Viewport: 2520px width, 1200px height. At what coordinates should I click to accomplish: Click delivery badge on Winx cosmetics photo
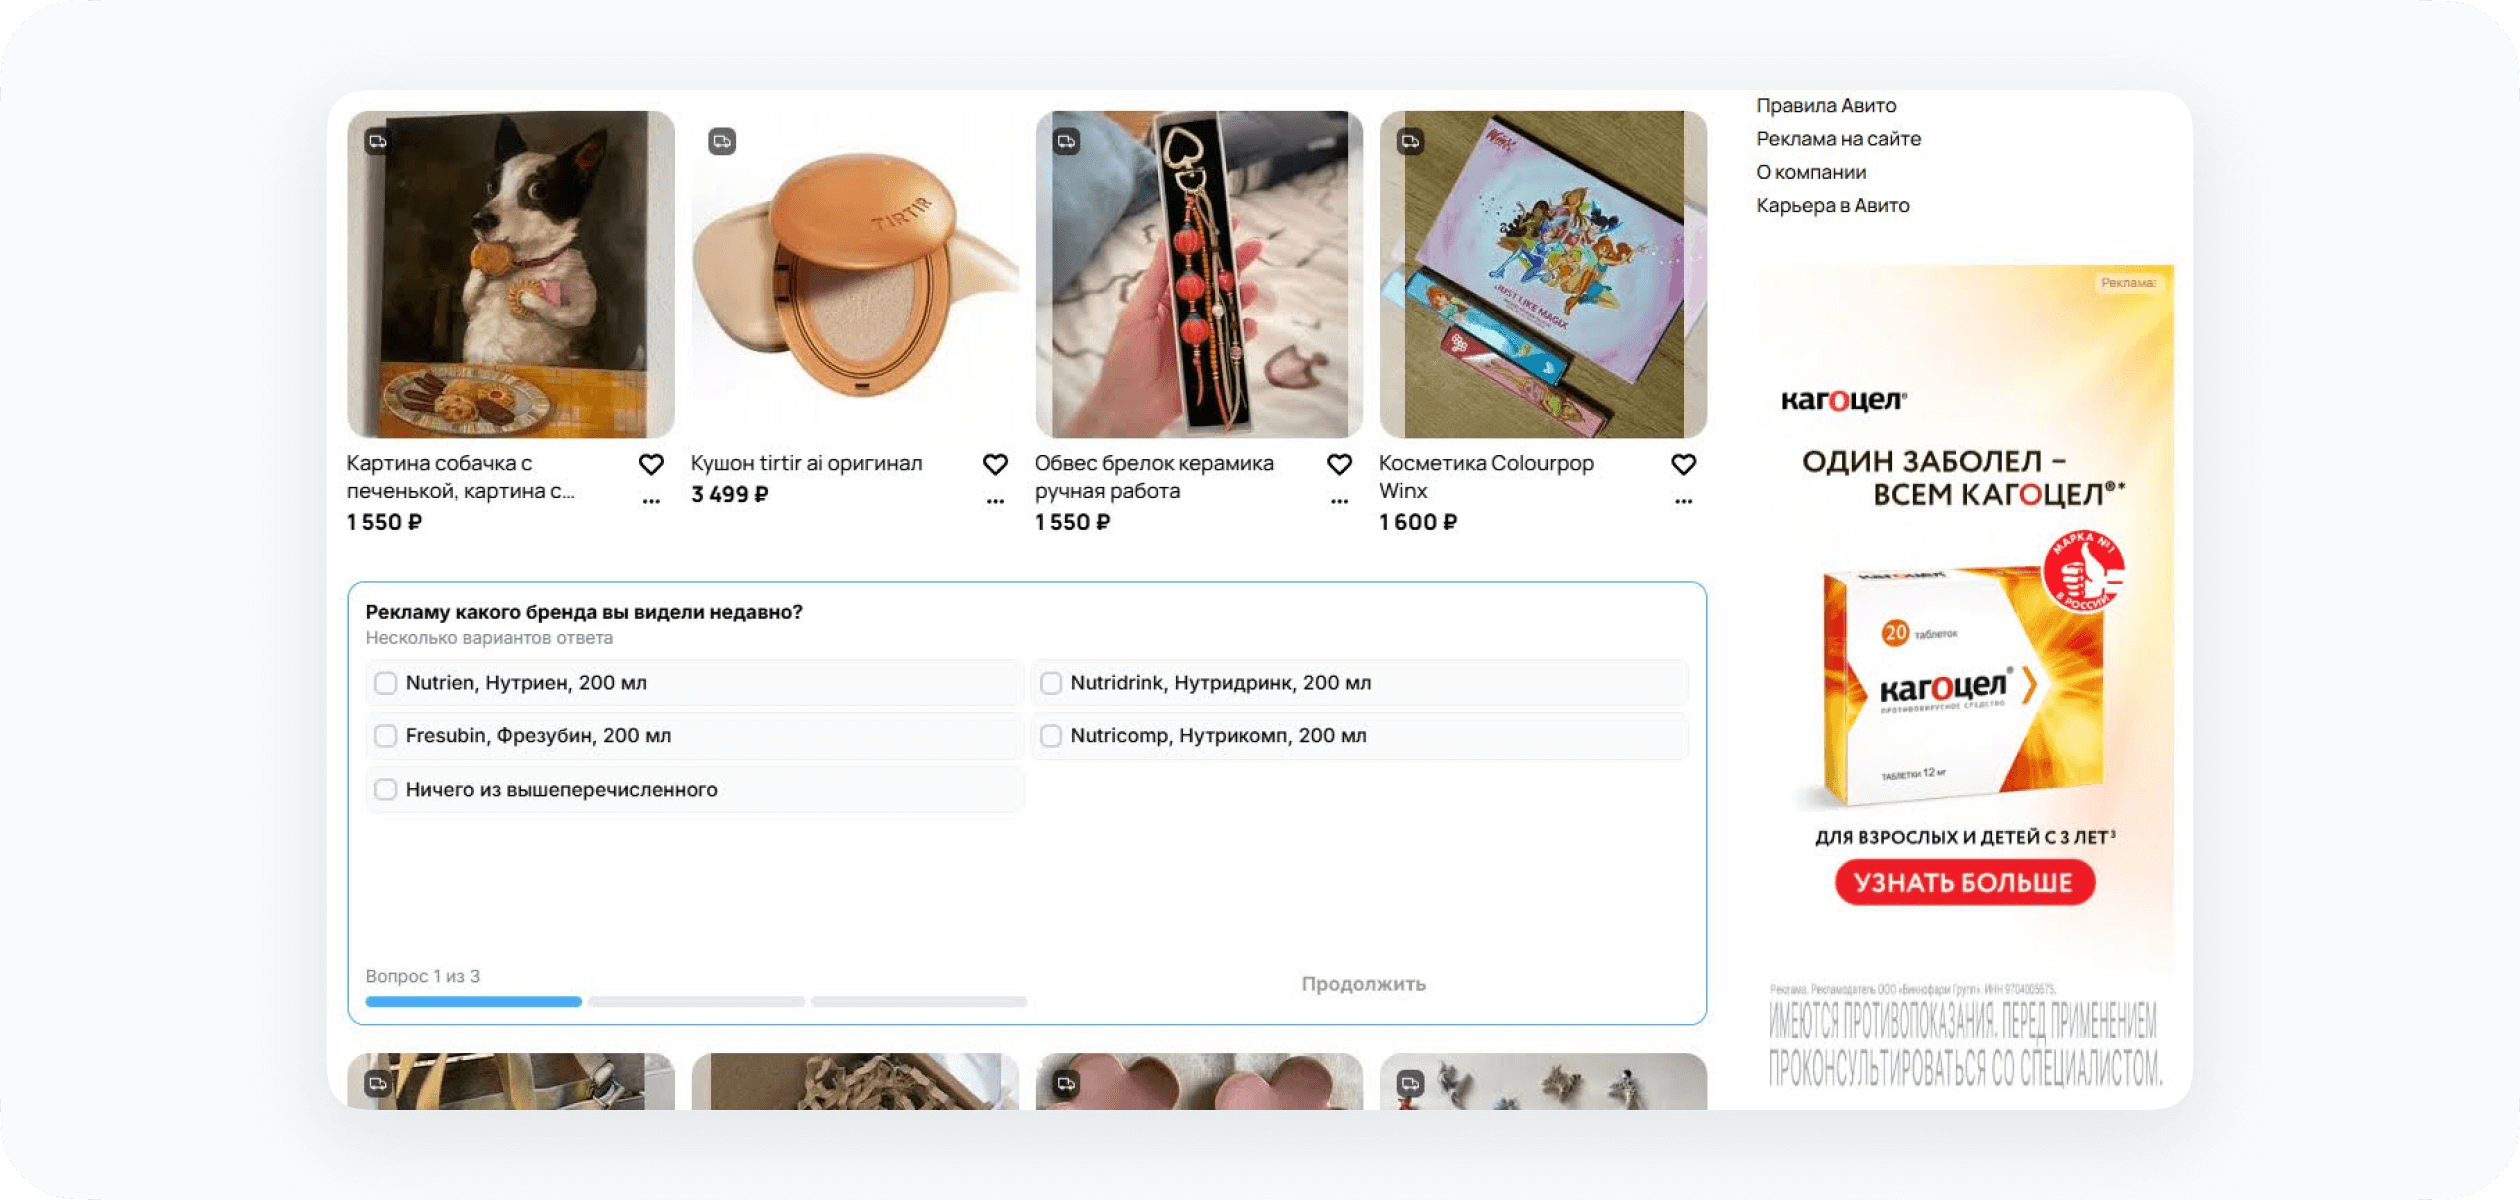pyautogui.click(x=1410, y=141)
